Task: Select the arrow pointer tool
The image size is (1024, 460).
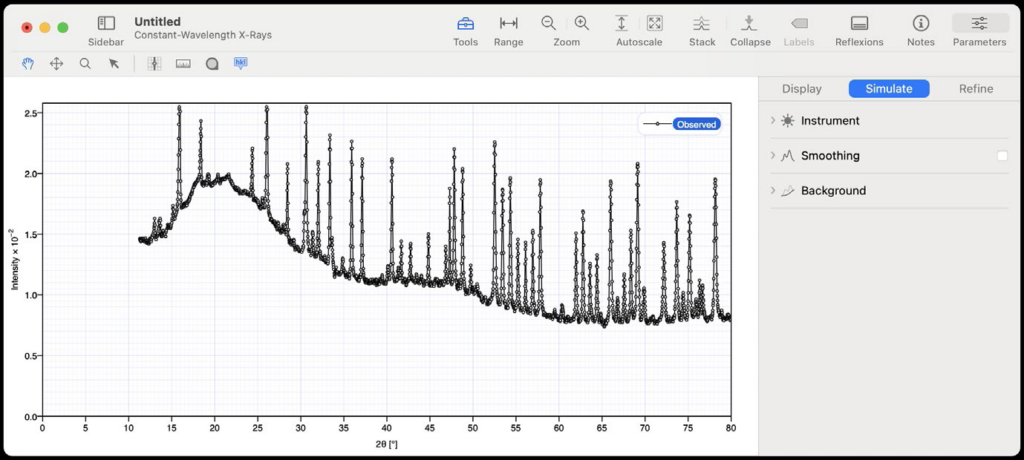Action: [114, 63]
